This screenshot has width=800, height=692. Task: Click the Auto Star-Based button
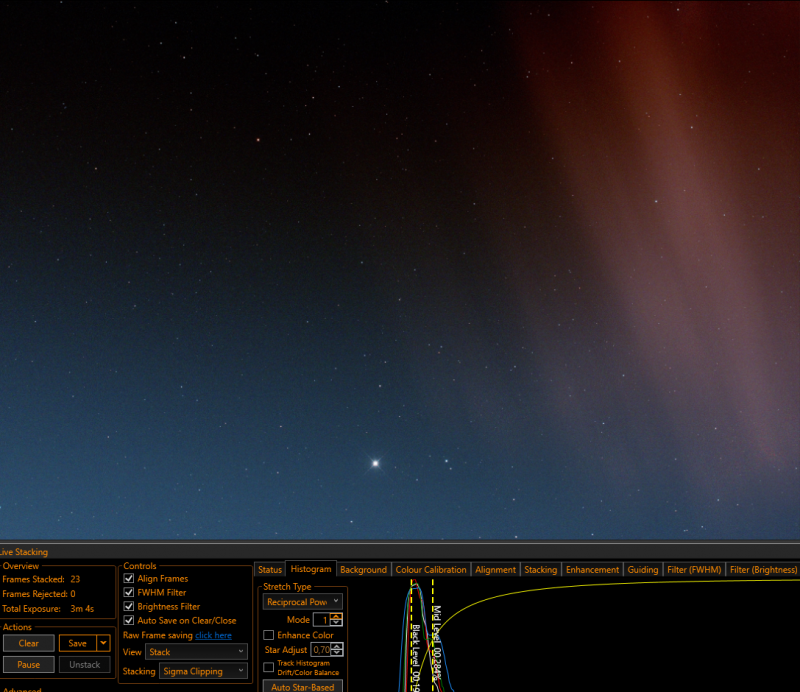pos(303,686)
